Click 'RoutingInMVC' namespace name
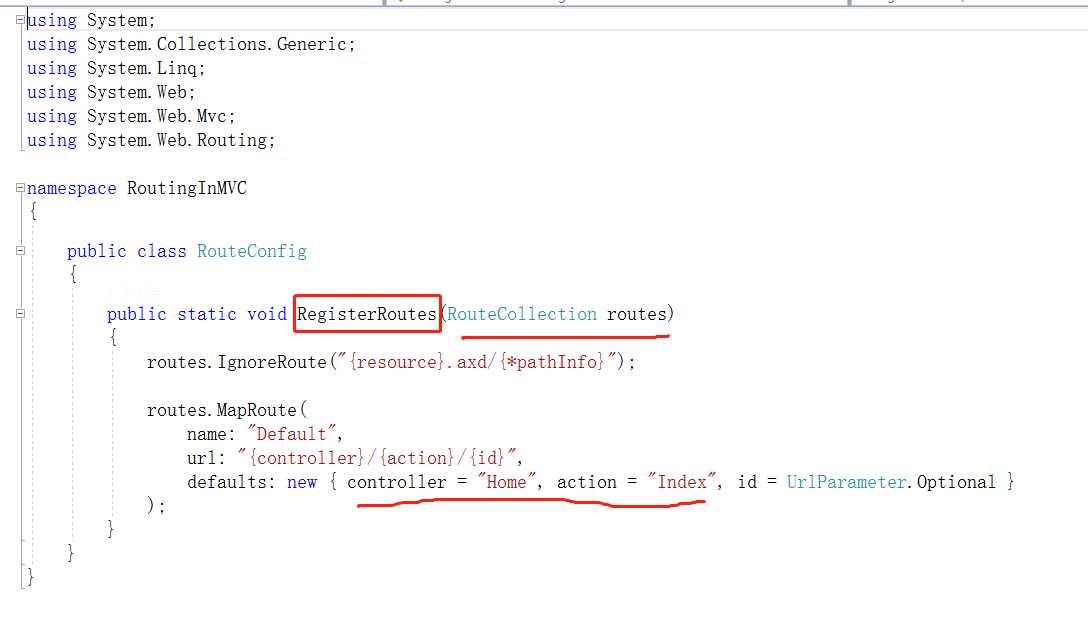The height and width of the screenshot is (625, 1088). 187,188
